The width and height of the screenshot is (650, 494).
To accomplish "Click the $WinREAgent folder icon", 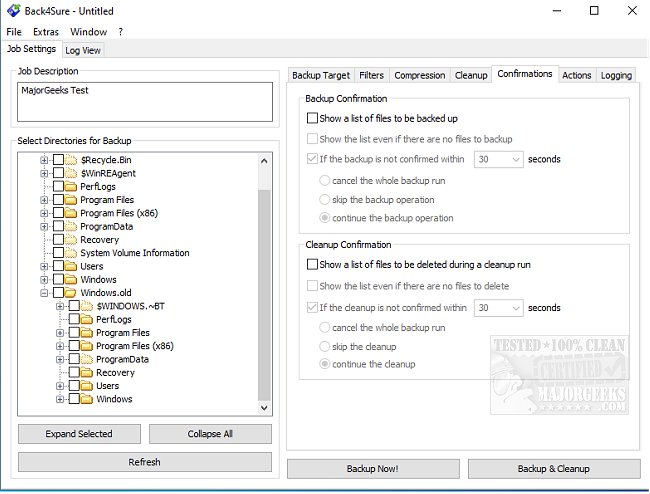I will (71, 173).
